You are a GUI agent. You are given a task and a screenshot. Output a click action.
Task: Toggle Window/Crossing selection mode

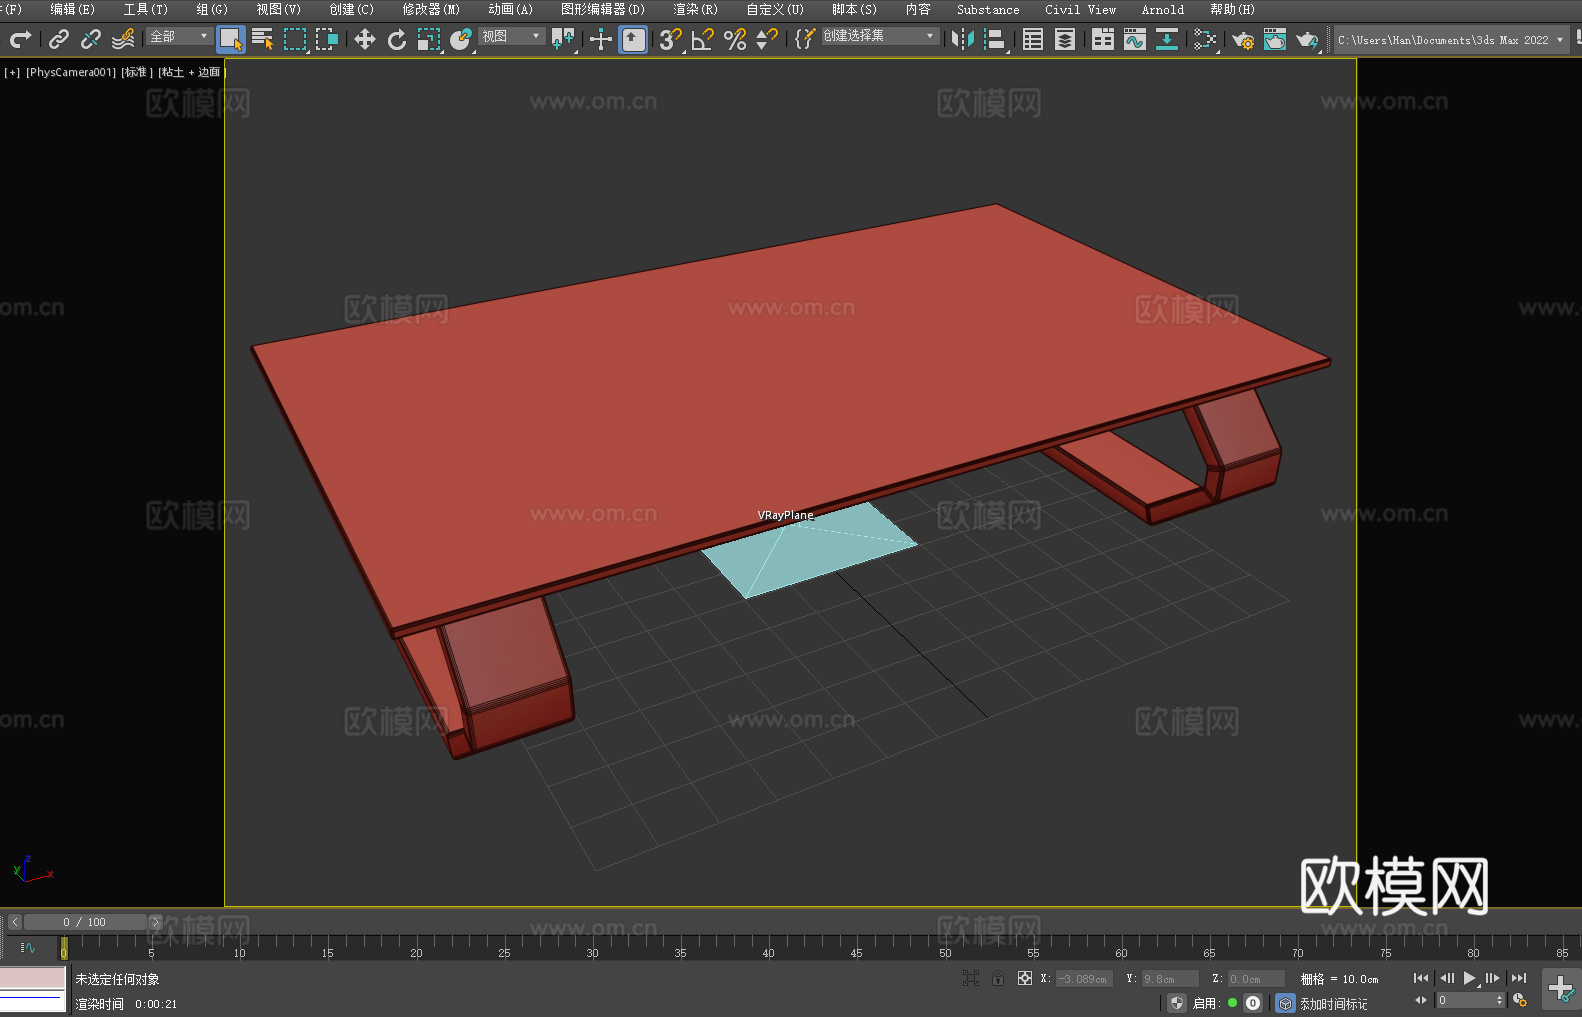click(x=327, y=39)
